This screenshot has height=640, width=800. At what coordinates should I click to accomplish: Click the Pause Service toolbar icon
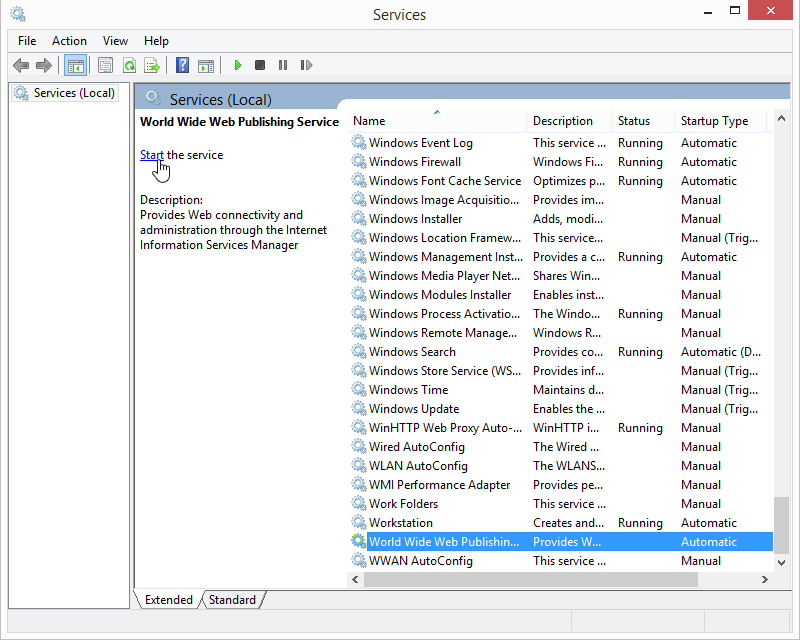pyautogui.click(x=283, y=65)
